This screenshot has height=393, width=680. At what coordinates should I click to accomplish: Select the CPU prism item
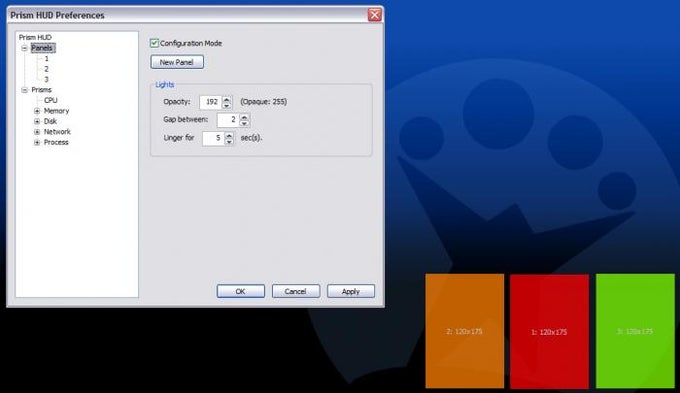pyautogui.click(x=51, y=100)
